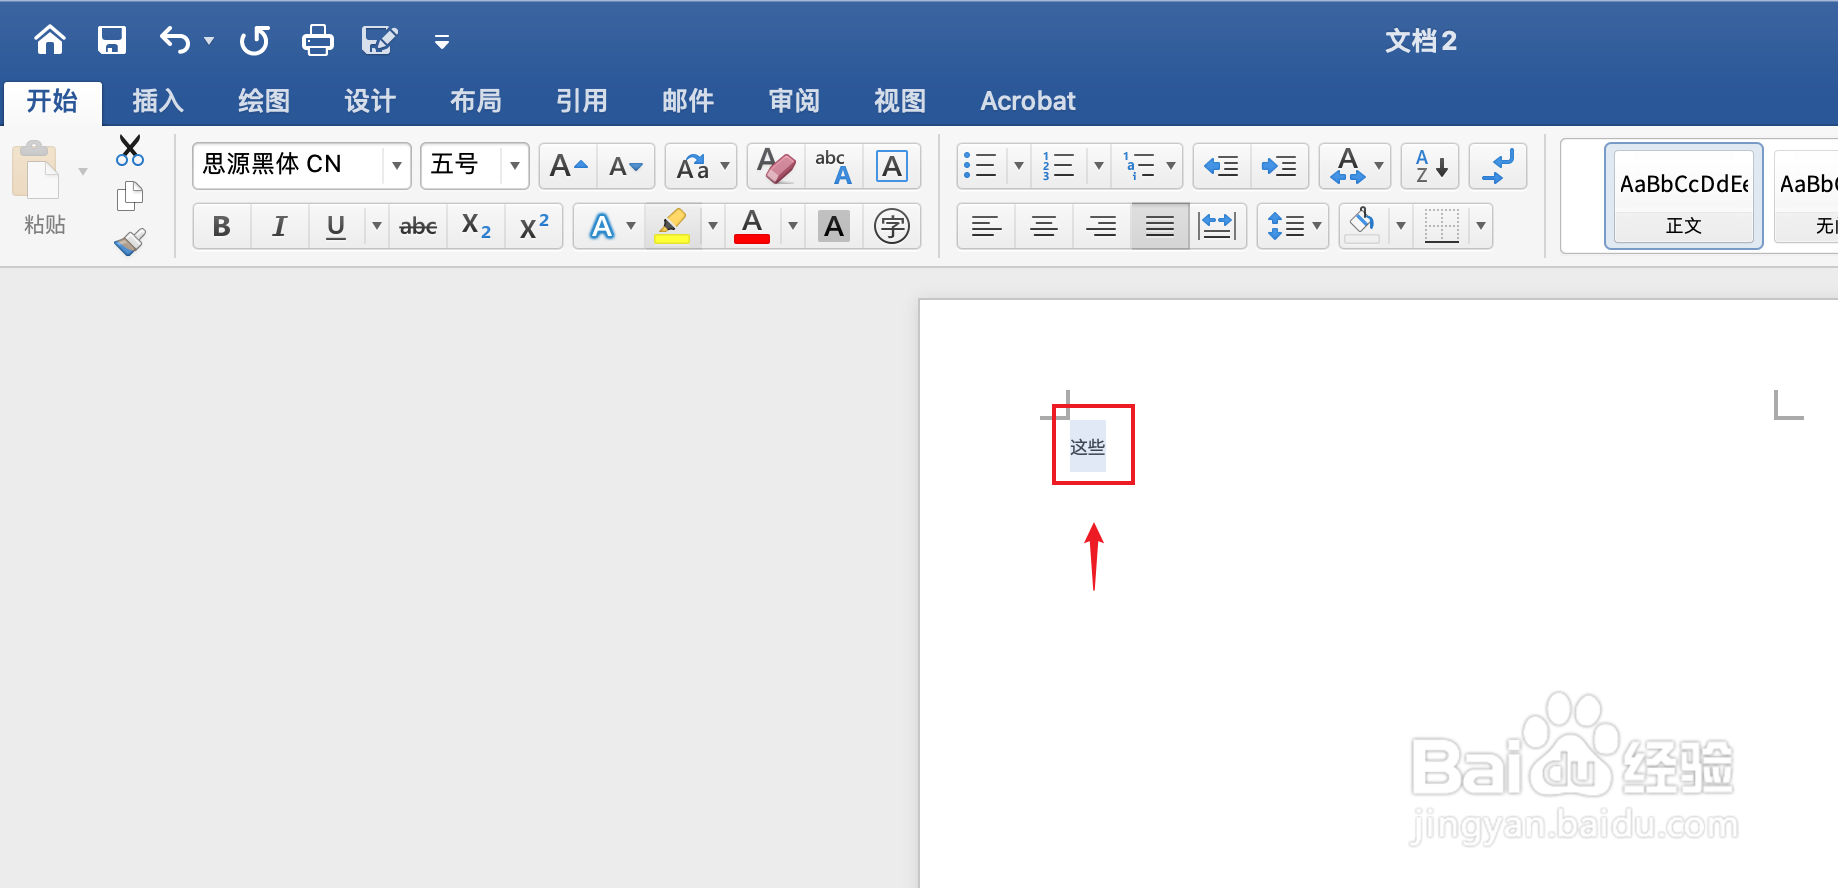Click the font size field 五号

pos(460,165)
